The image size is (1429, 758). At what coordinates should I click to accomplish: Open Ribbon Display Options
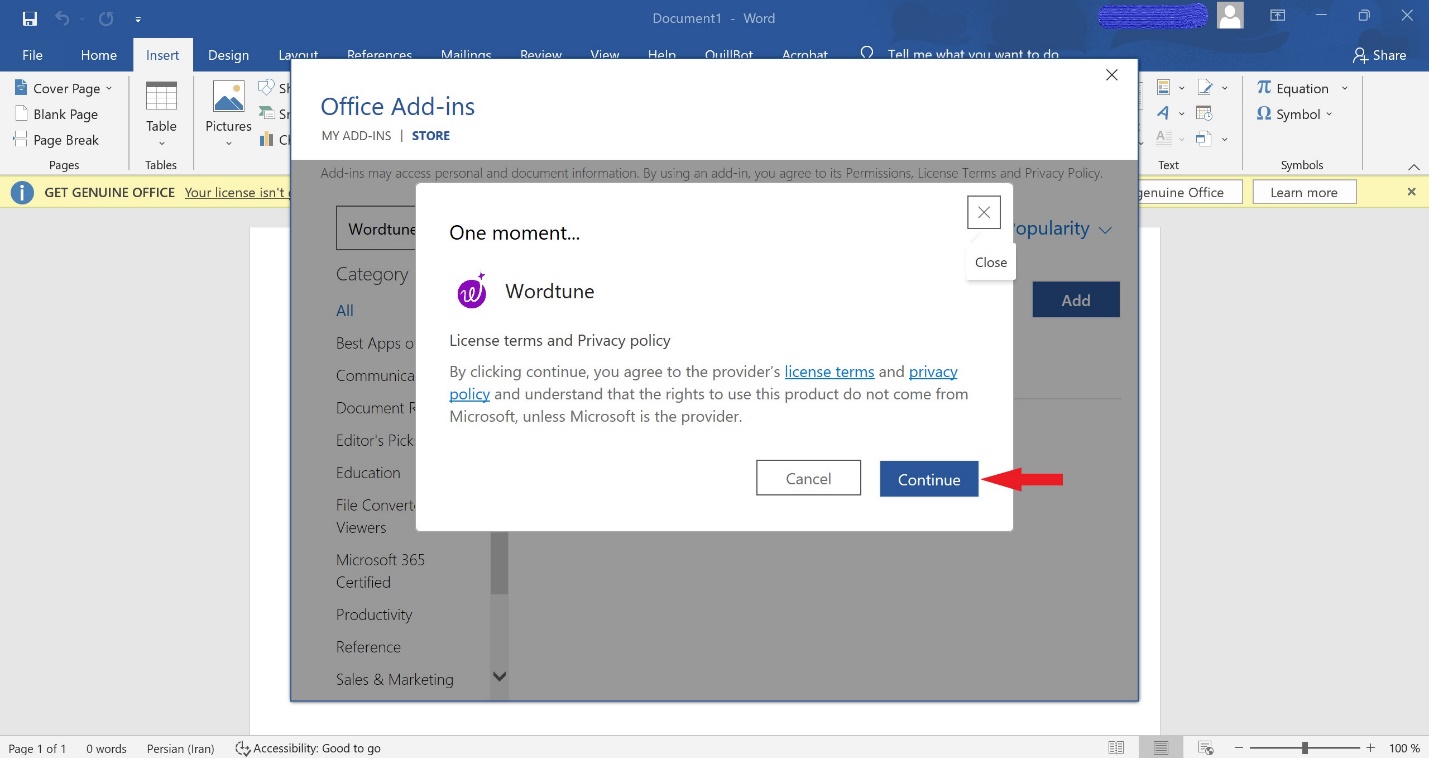click(1277, 16)
